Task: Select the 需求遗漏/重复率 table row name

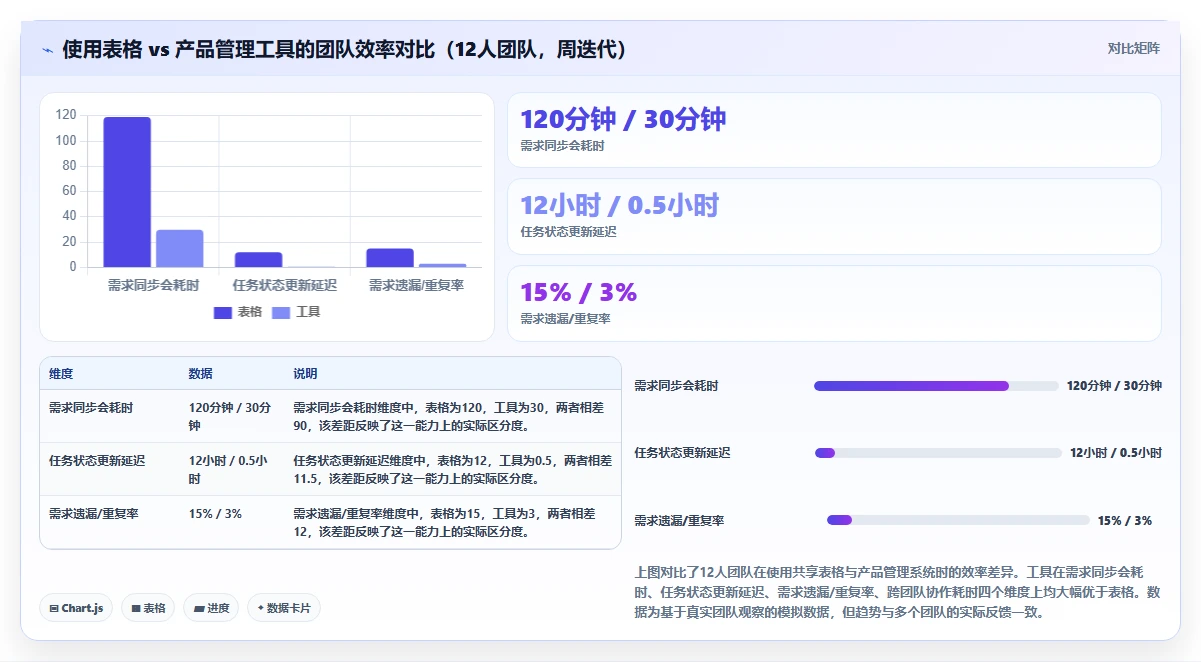Action: point(94,514)
